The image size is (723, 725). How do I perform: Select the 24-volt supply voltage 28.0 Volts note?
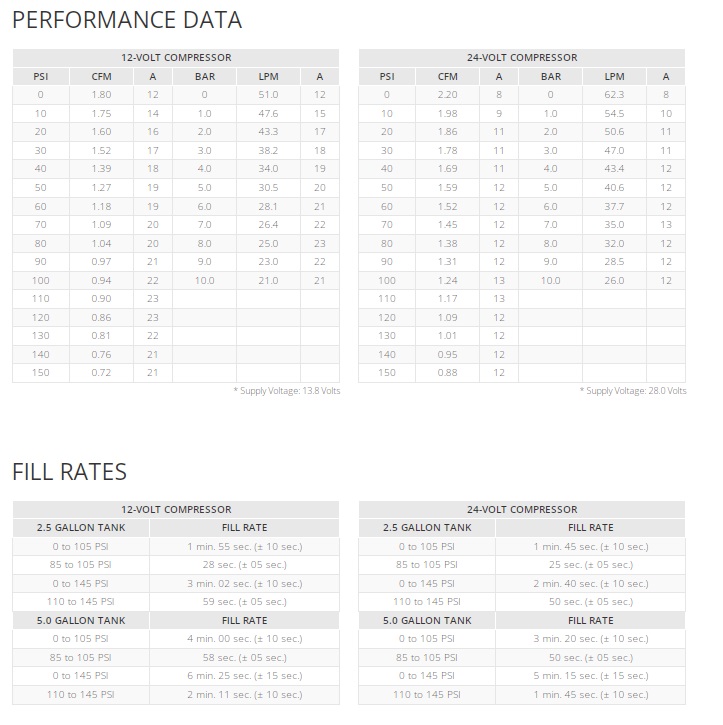tap(633, 390)
